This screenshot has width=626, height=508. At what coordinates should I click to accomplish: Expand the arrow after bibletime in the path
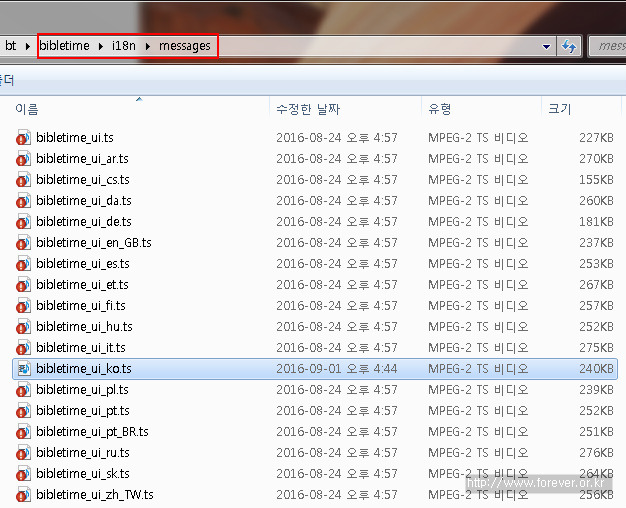point(101,46)
